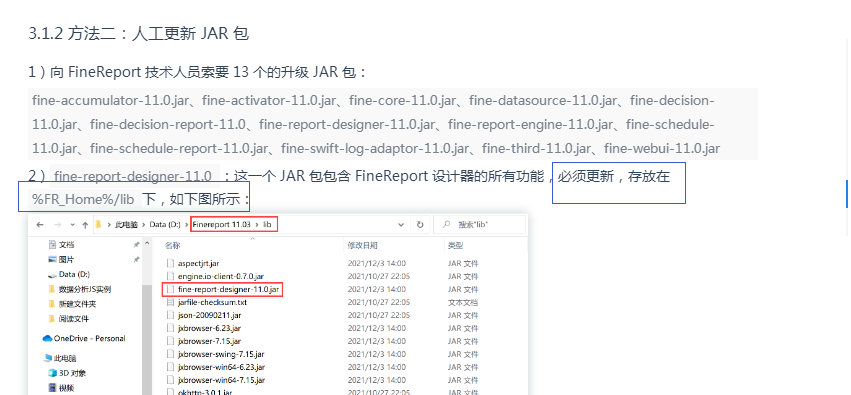Screen dimensions: 851x395
Task: Click inline code fine-report-designer-11.0 in step 2
Action: 134,176
